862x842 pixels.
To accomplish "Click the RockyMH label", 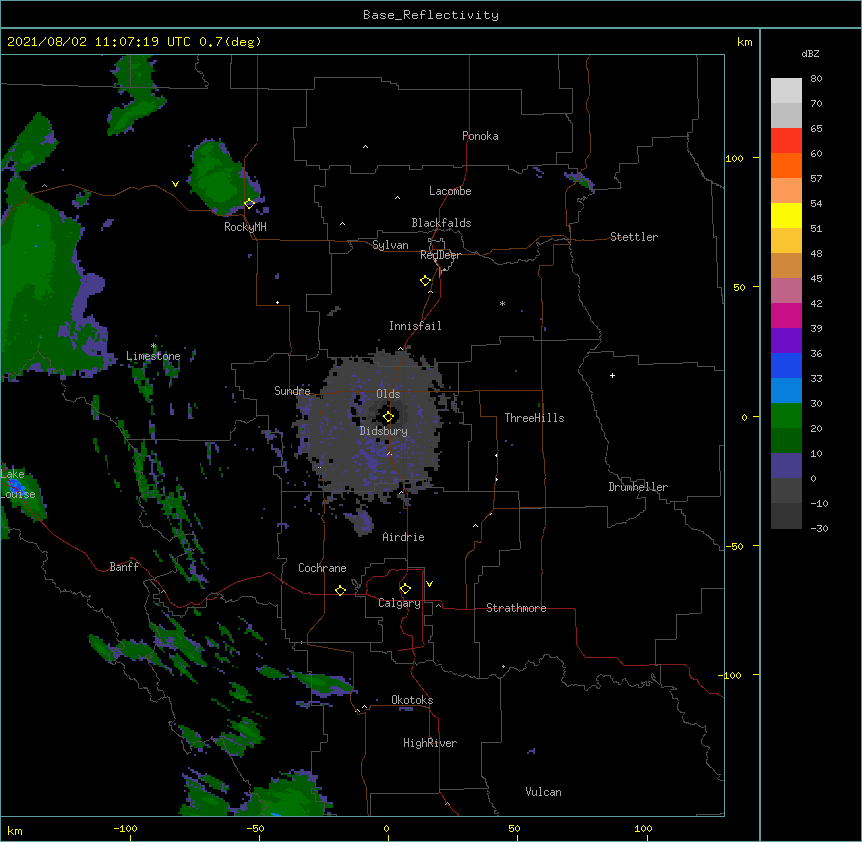I will [x=245, y=227].
